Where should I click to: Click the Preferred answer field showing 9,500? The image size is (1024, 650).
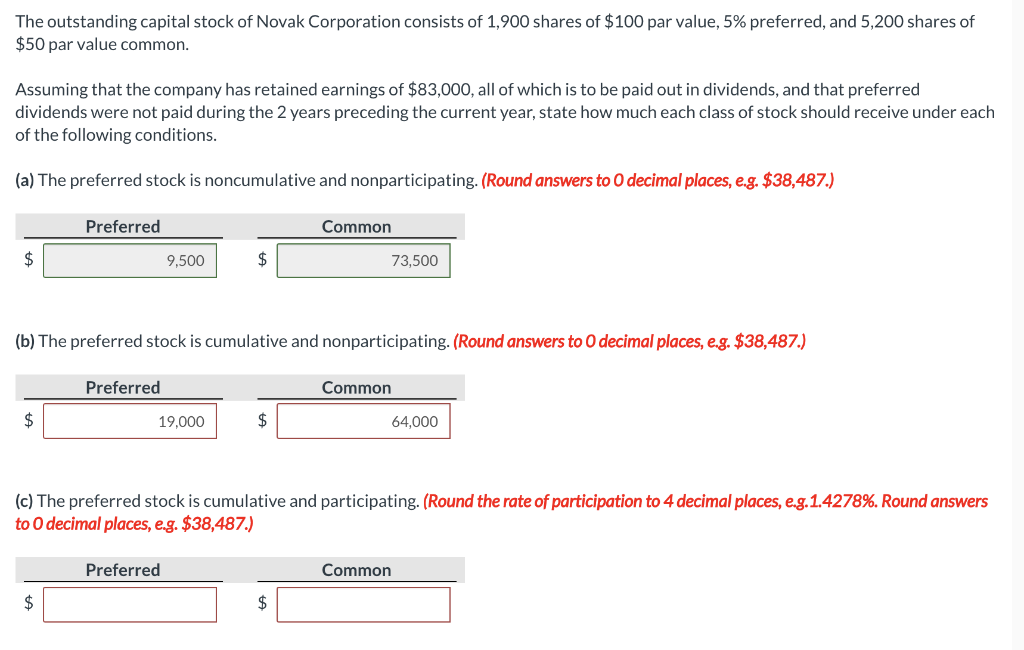tap(130, 260)
